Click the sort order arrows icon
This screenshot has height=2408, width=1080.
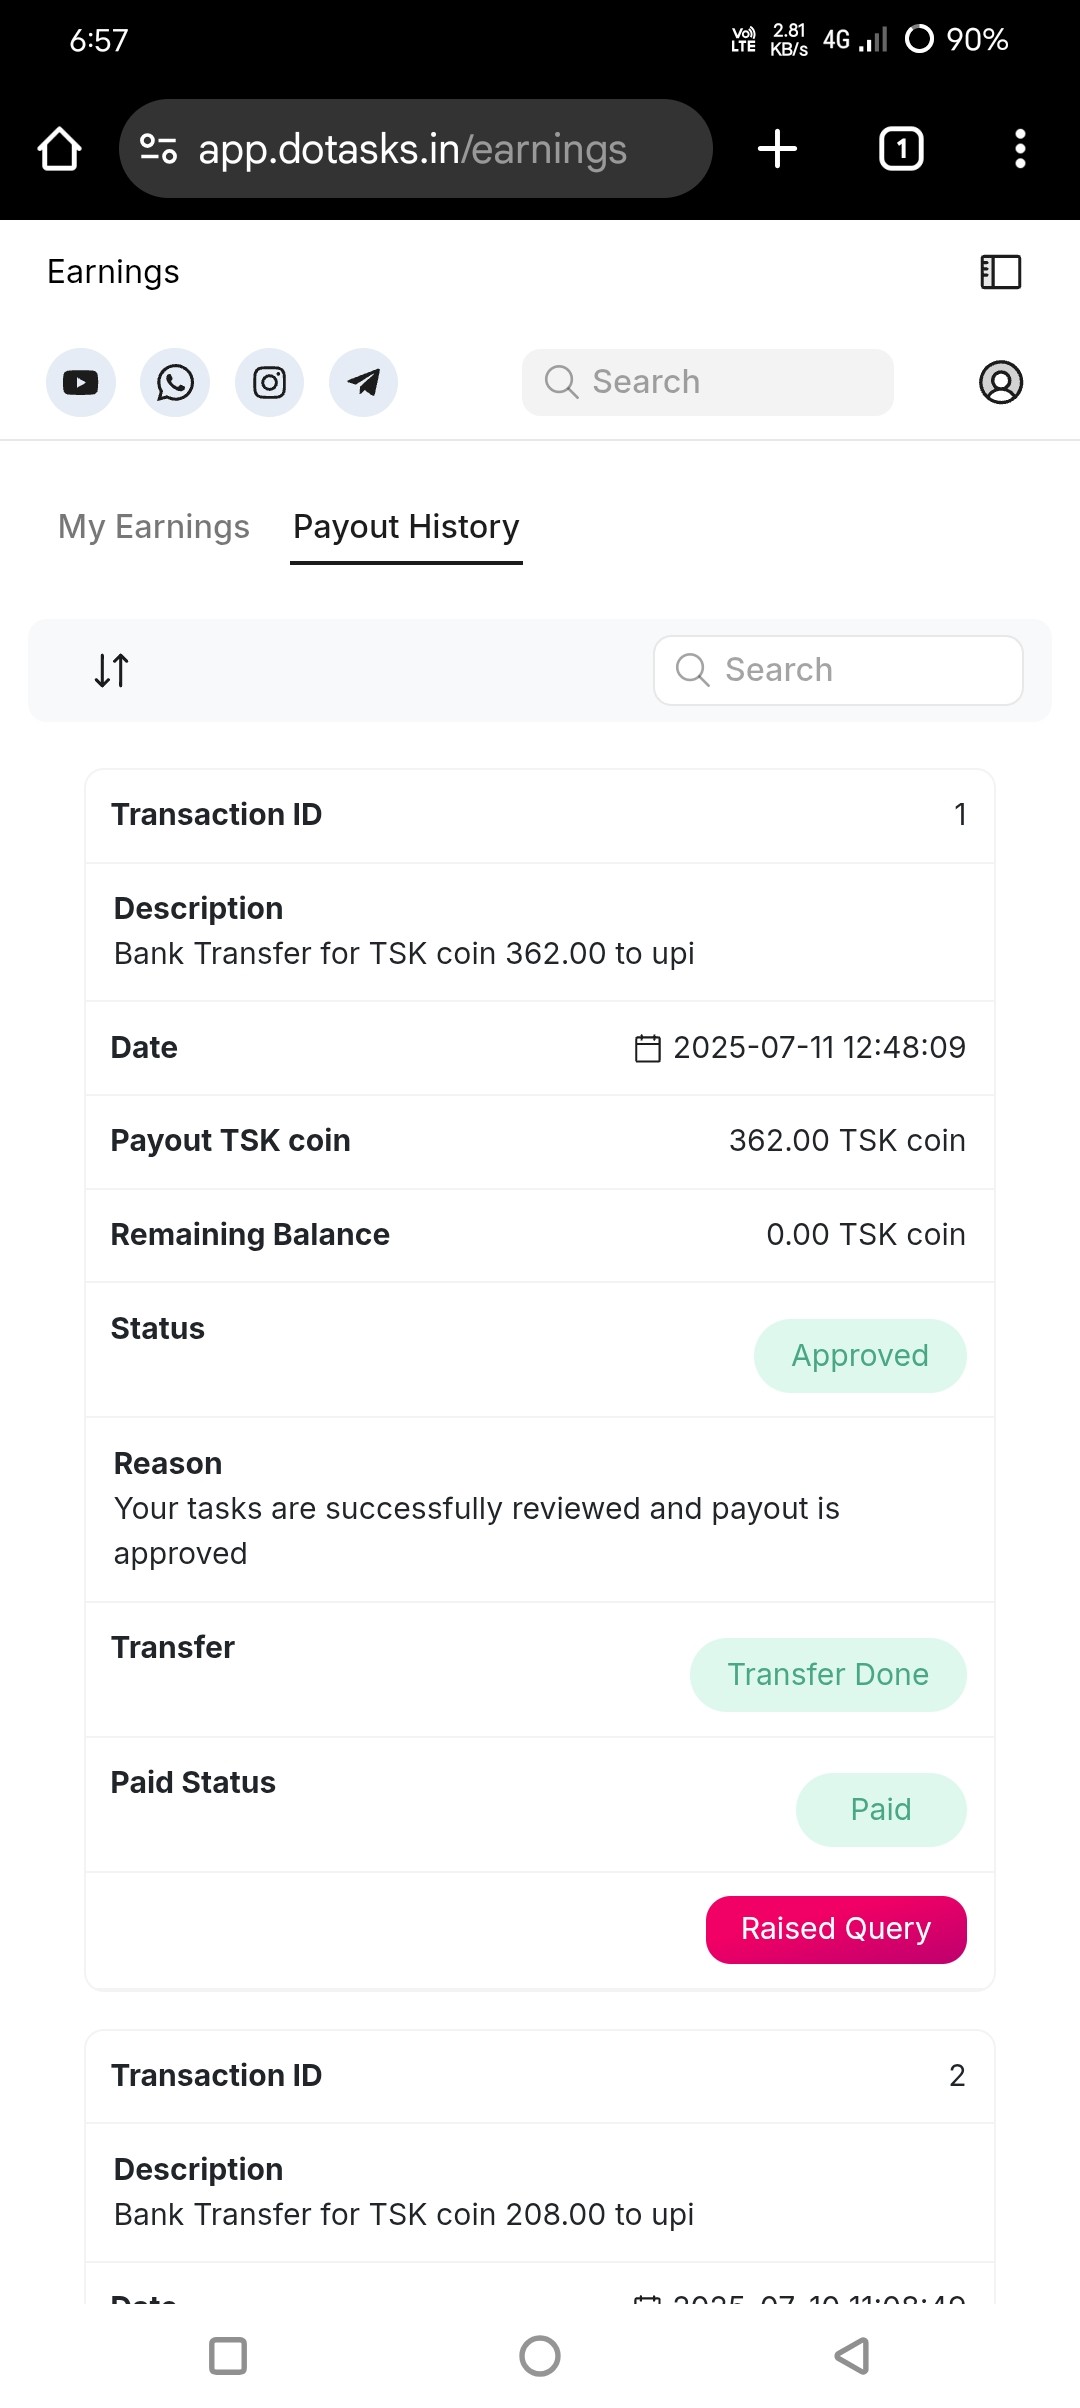click(112, 670)
